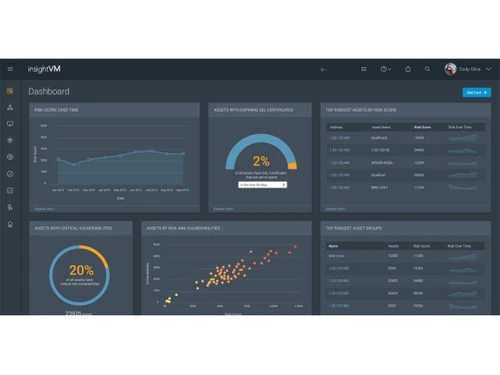Image resolution: width=500 pixels, height=375 pixels.
Task: Open address link in the 56543 assets row
Action: click(x=339, y=175)
